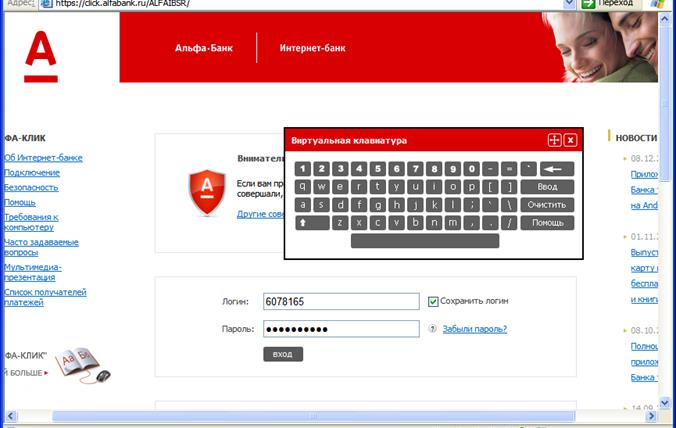
Task: Click the green Переход go arrow icon
Action: (x=588, y=4)
